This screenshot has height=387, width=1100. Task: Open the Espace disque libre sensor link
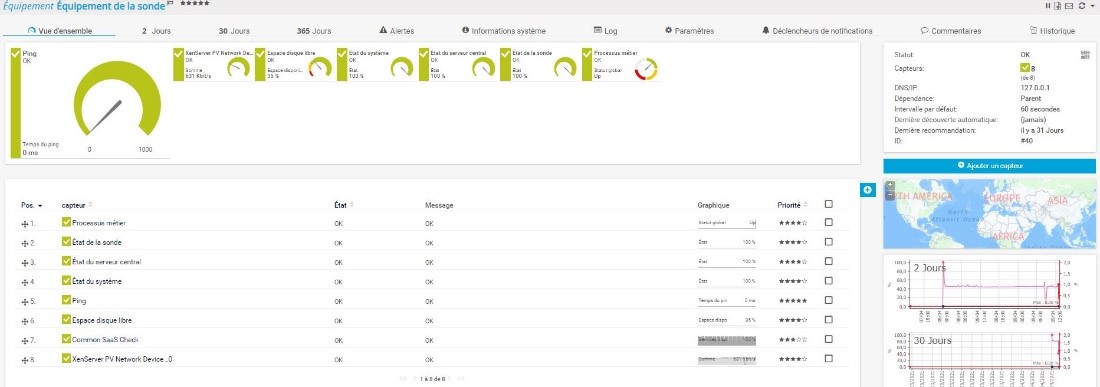click(x=102, y=320)
